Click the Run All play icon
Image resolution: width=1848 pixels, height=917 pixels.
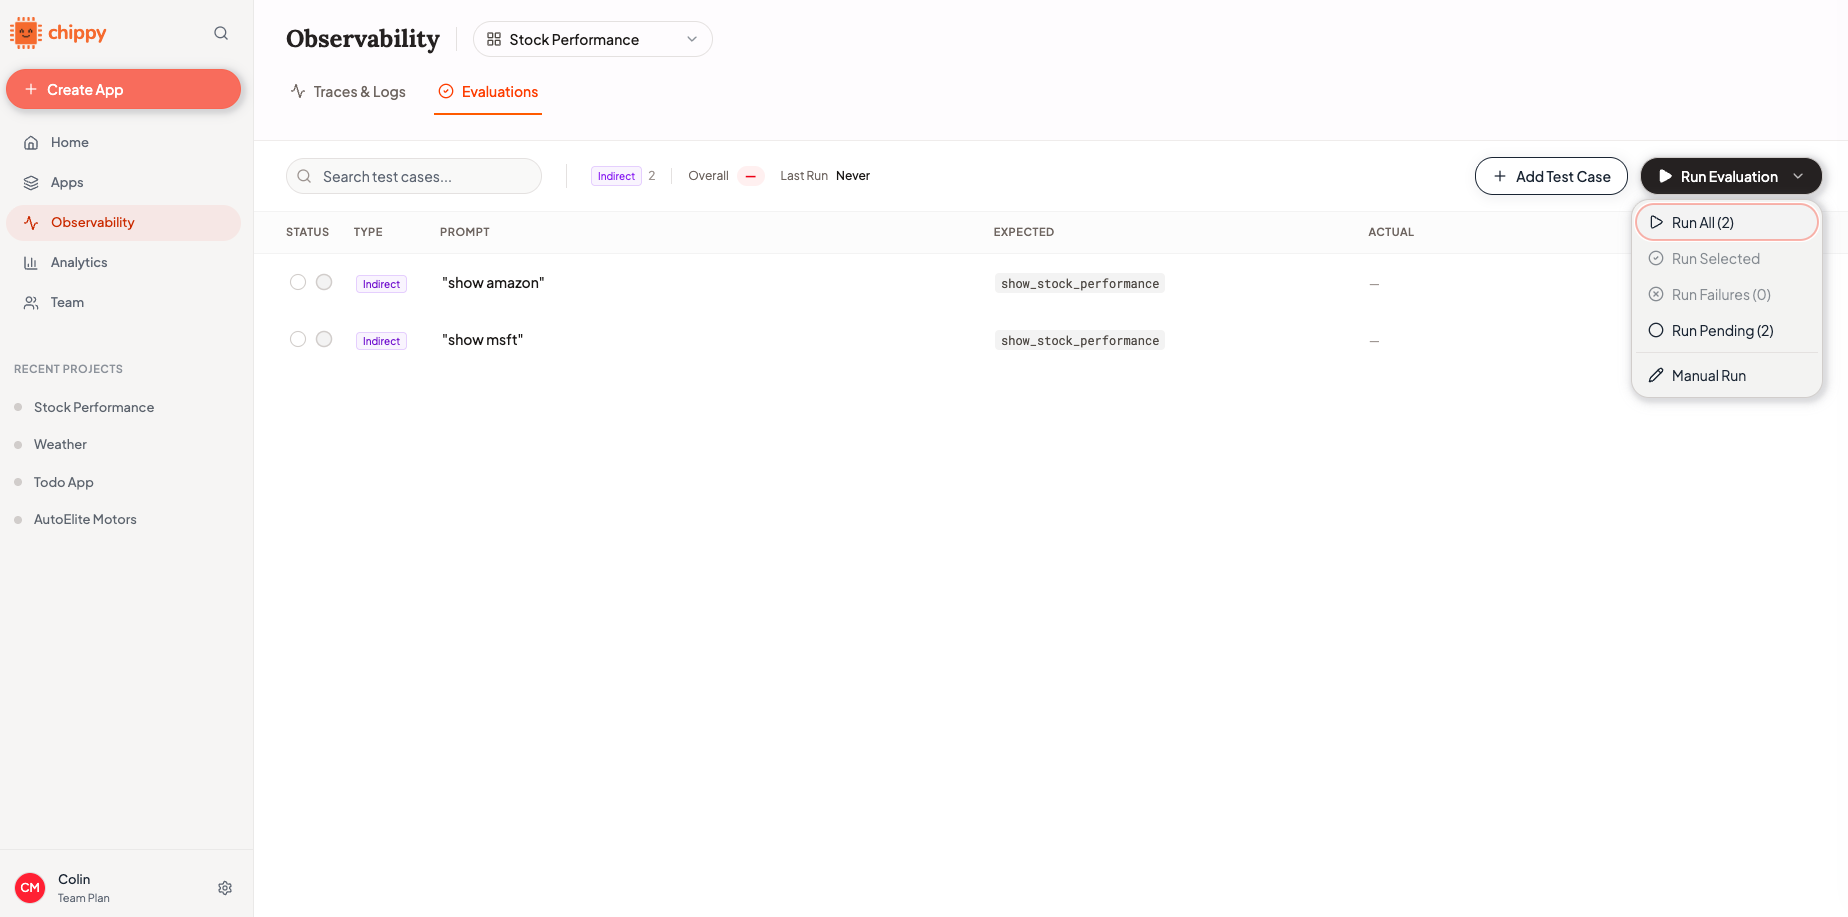(1656, 223)
